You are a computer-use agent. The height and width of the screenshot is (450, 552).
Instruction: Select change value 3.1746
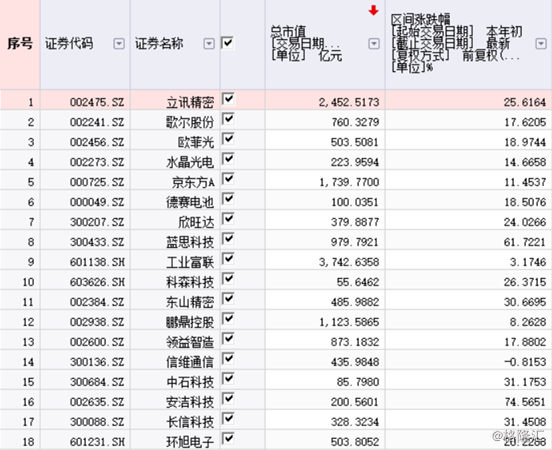(x=528, y=262)
